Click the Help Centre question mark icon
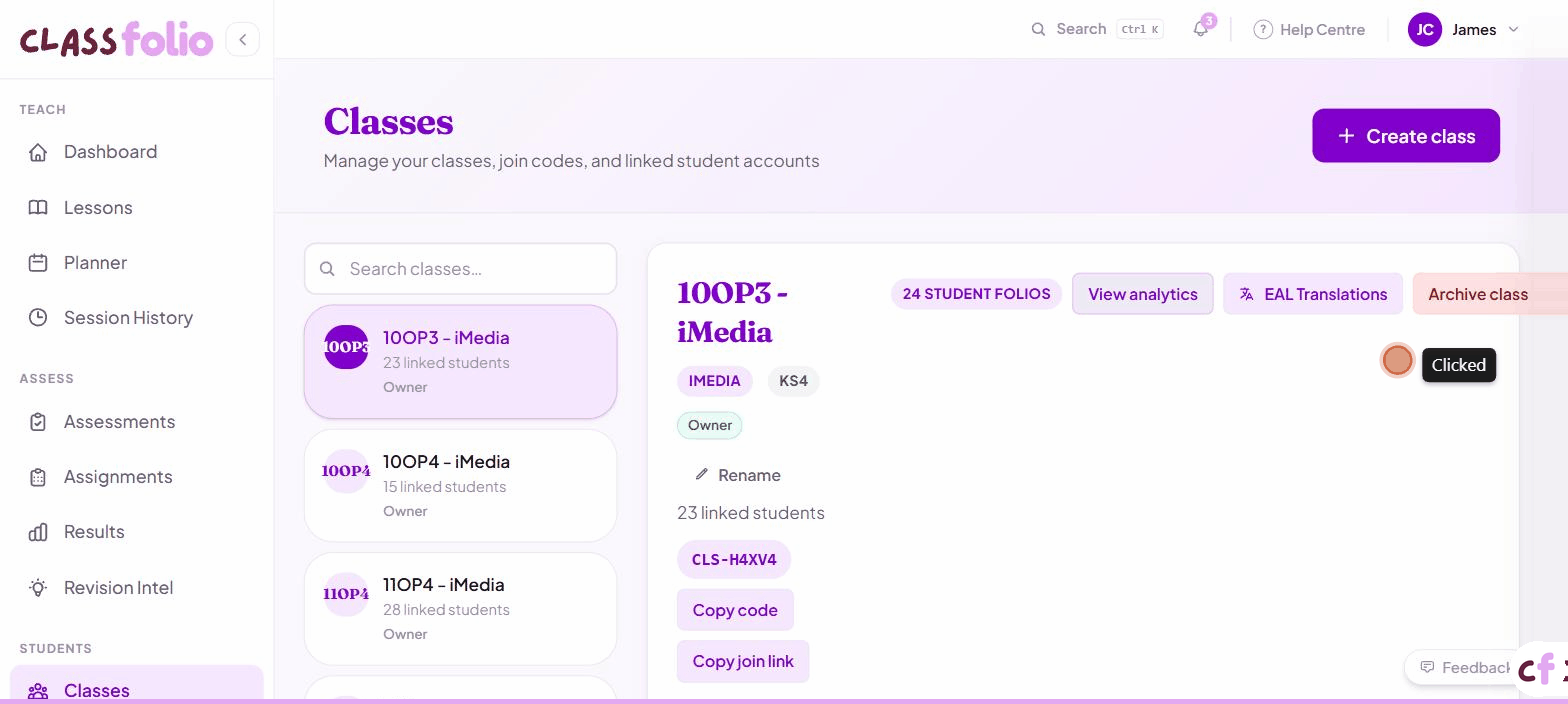Image resolution: width=1568 pixels, height=704 pixels. pyautogui.click(x=1263, y=29)
